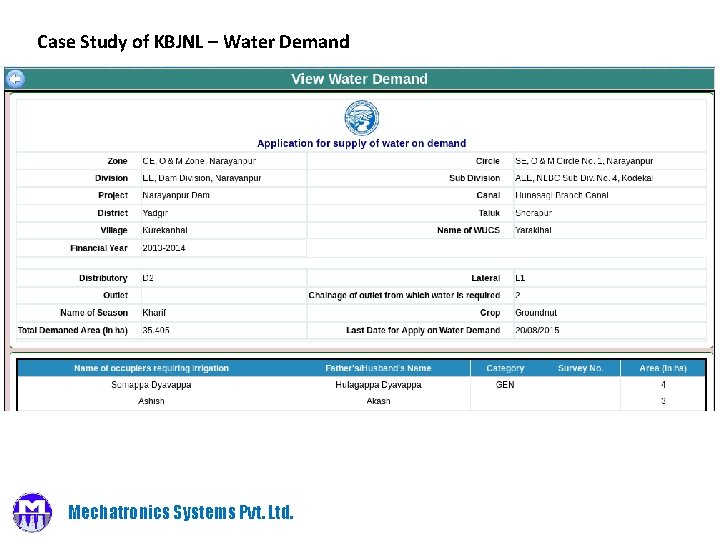Click 'Name of occupiers requiring irrigation' column header
Image resolution: width=720 pixels, height=540 pixels.
(x=151, y=368)
